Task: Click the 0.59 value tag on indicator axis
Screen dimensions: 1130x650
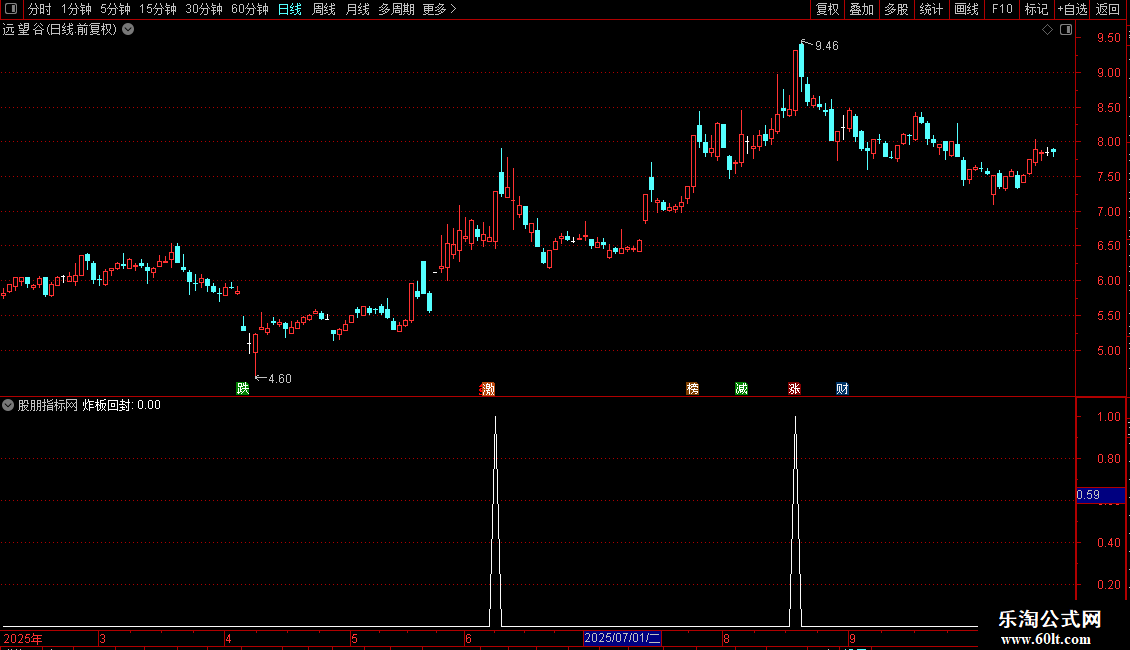Action: coord(1100,495)
